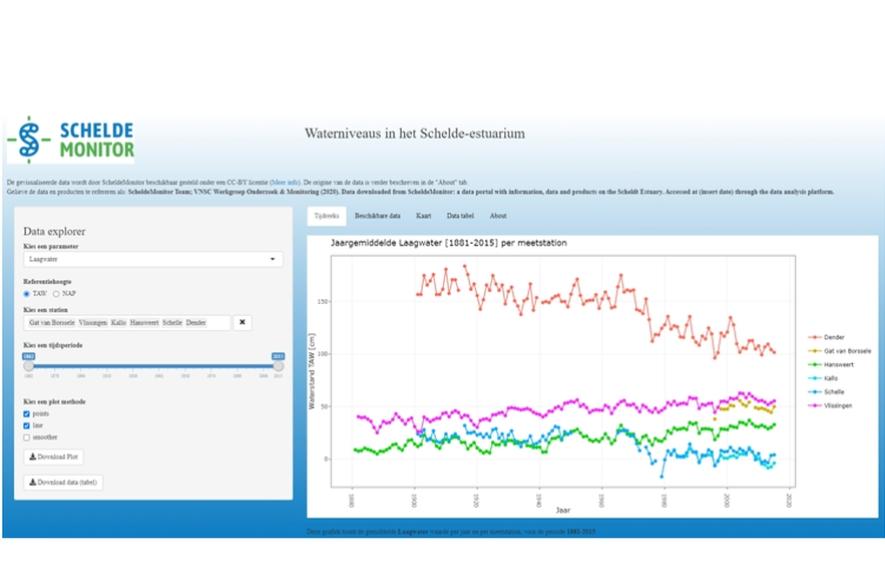Click the Hansweert legend marker
Viewport: 885px width, 588px height.
click(815, 365)
